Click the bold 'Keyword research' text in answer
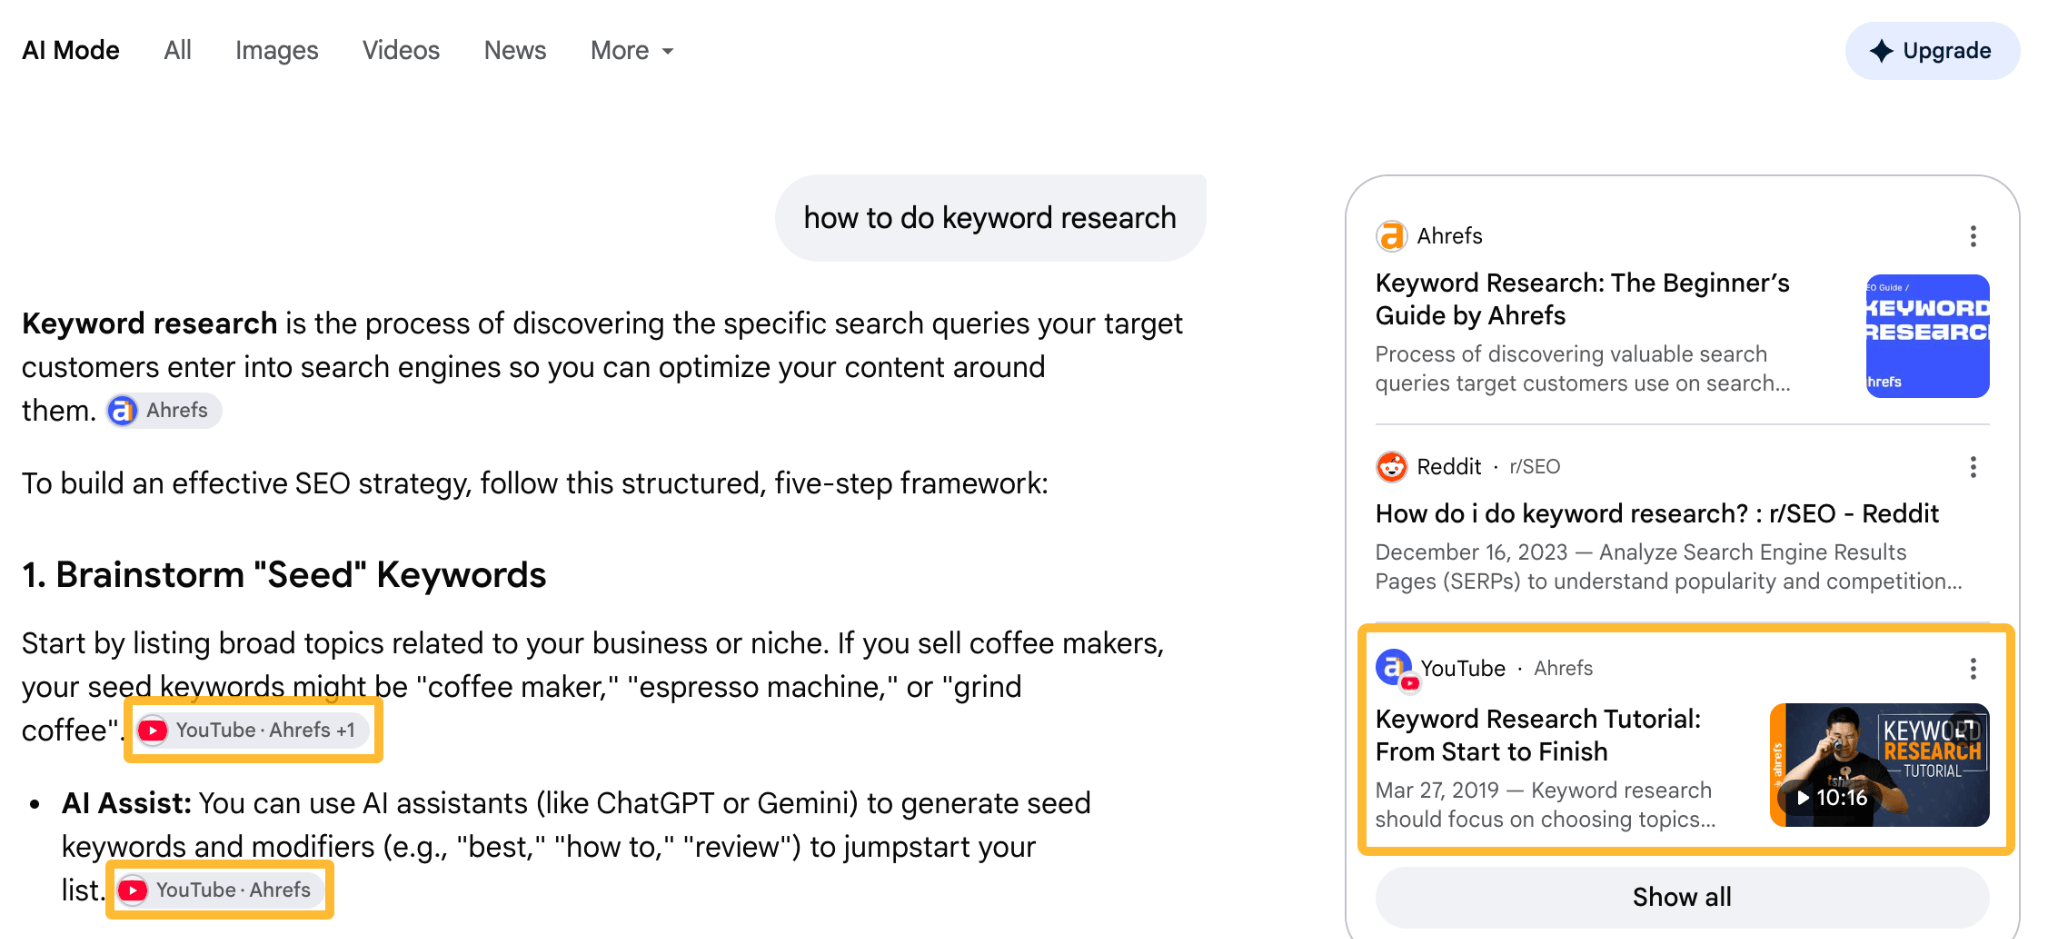The height and width of the screenshot is (939, 2048). coord(149,324)
